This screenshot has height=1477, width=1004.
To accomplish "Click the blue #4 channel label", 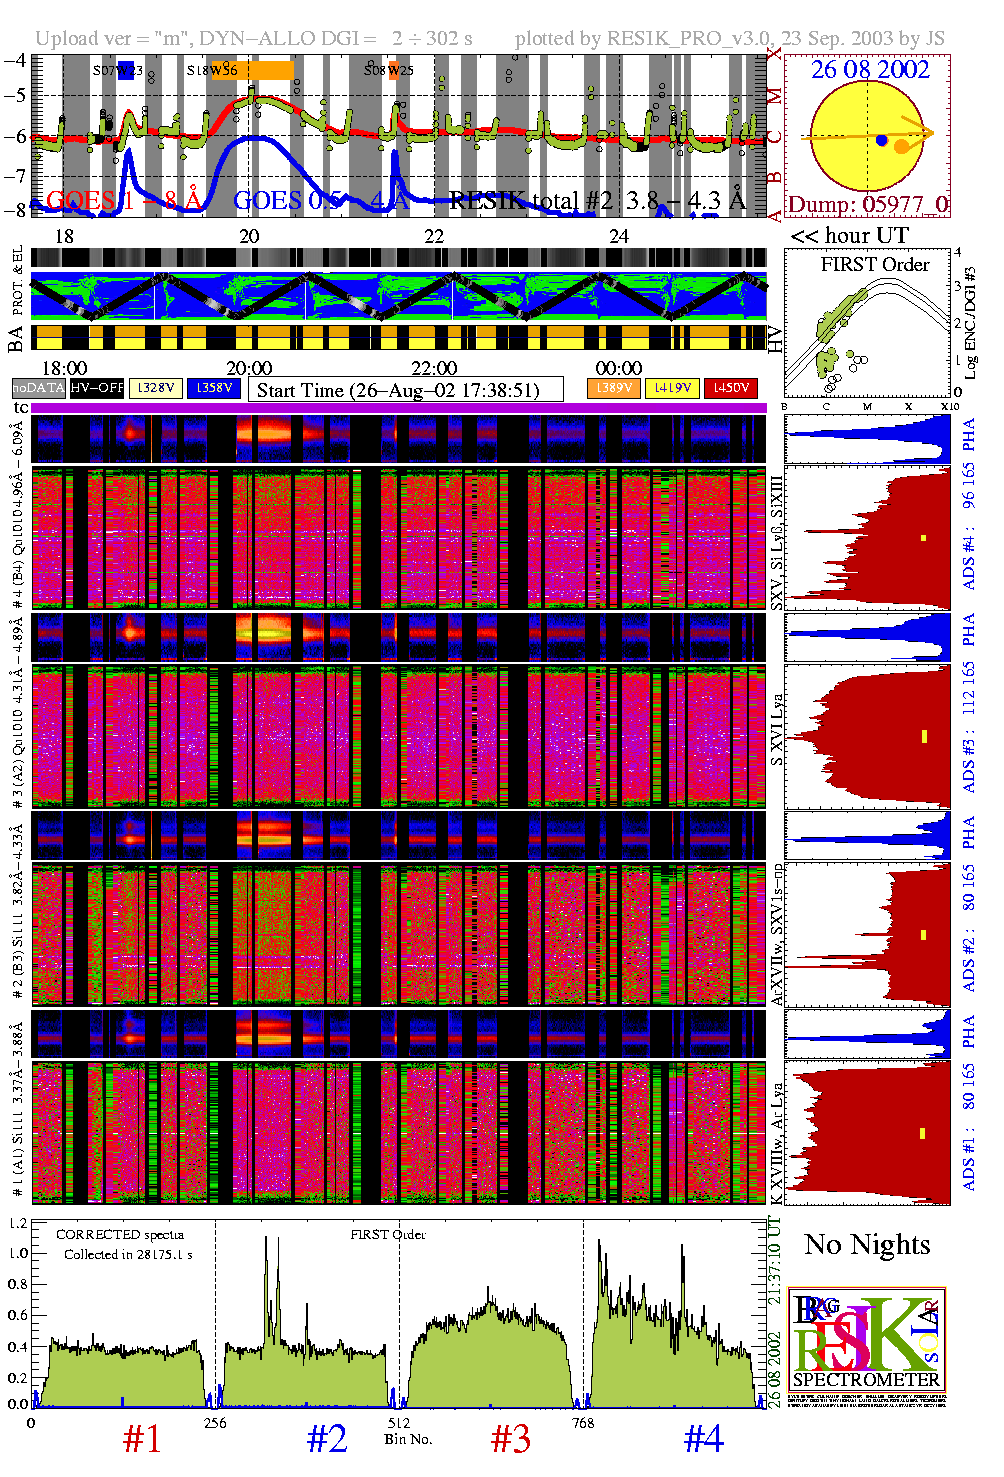I will pyautogui.click(x=703, y=1439).
